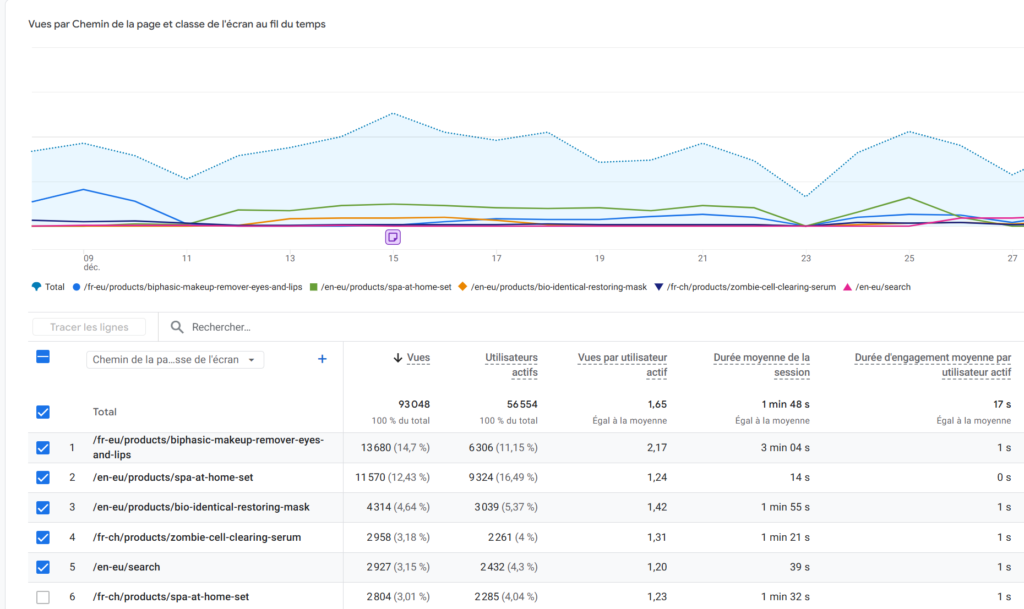Click the orange diamond bio-identical-restoring-mask legend marker
Viewport: 1024px width, 609px height.
tap(462, 287)
